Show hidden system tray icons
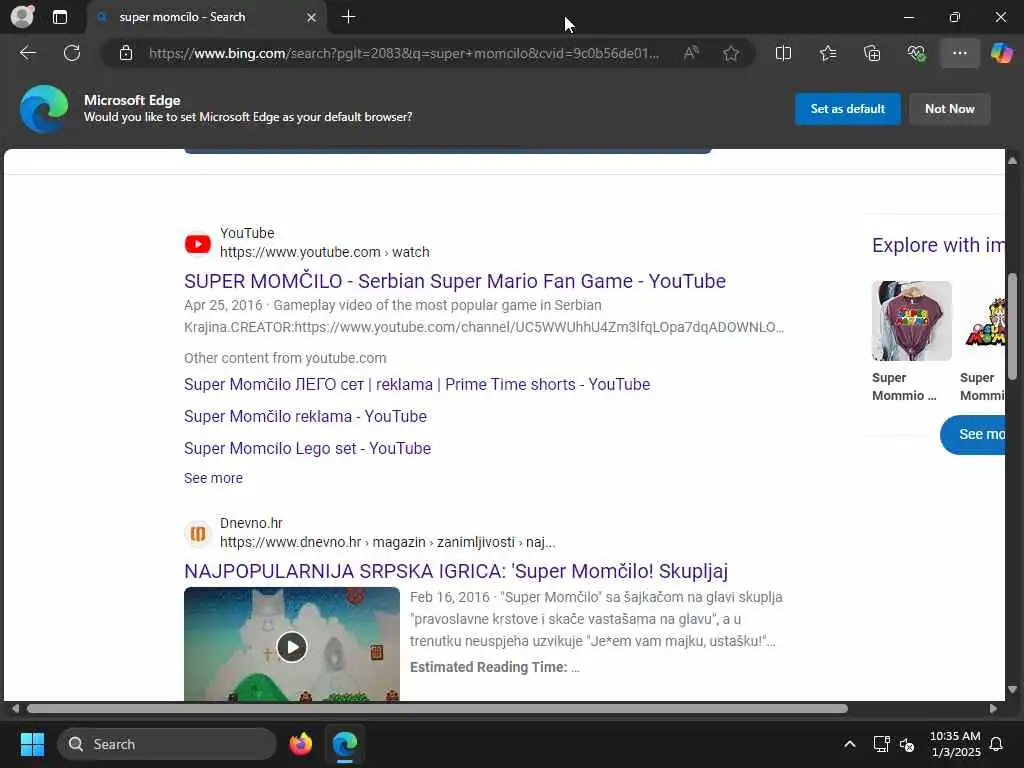 pos(850,744)
